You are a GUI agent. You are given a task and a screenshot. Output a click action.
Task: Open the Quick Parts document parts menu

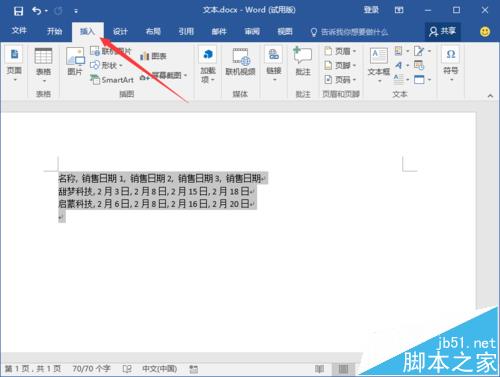tap(401, 51)
